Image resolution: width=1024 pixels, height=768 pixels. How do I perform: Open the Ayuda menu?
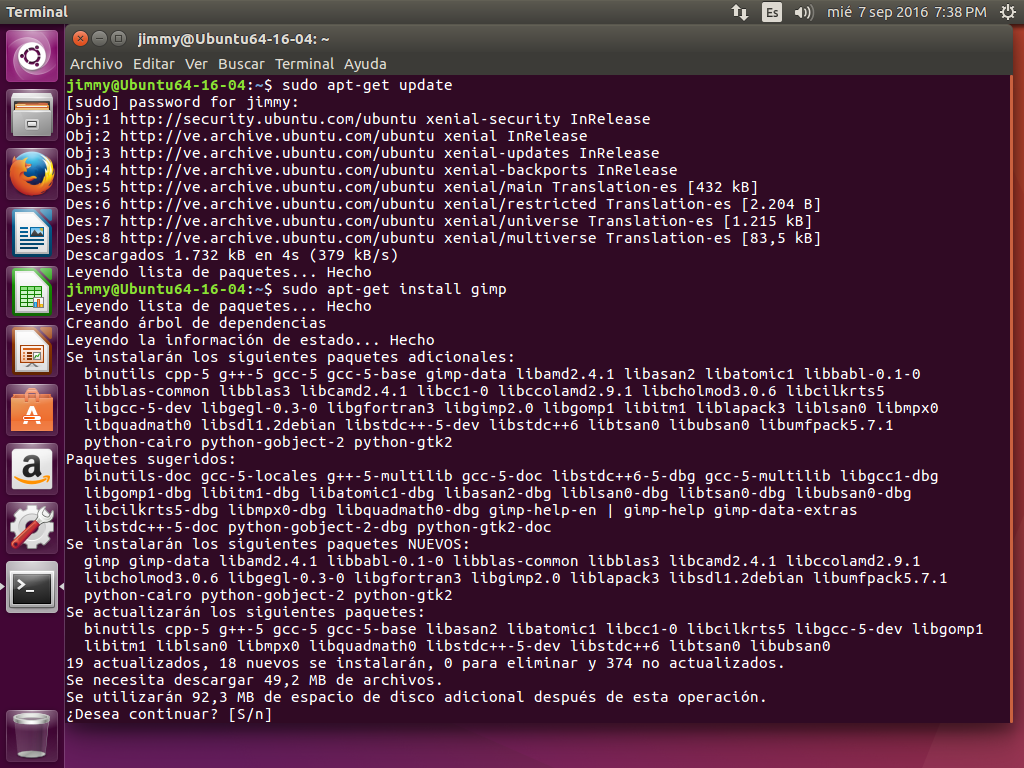[365, 63]
